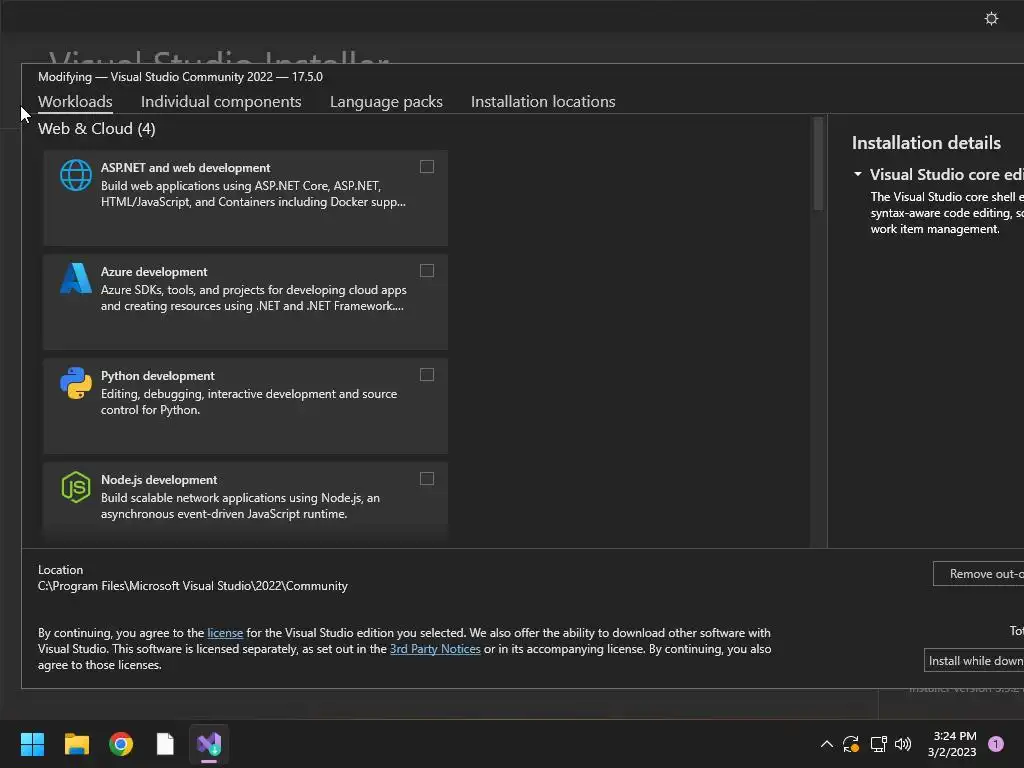Show hidden system tray icons
Viewport: 1024px width, 768px height.
(826, 744)
